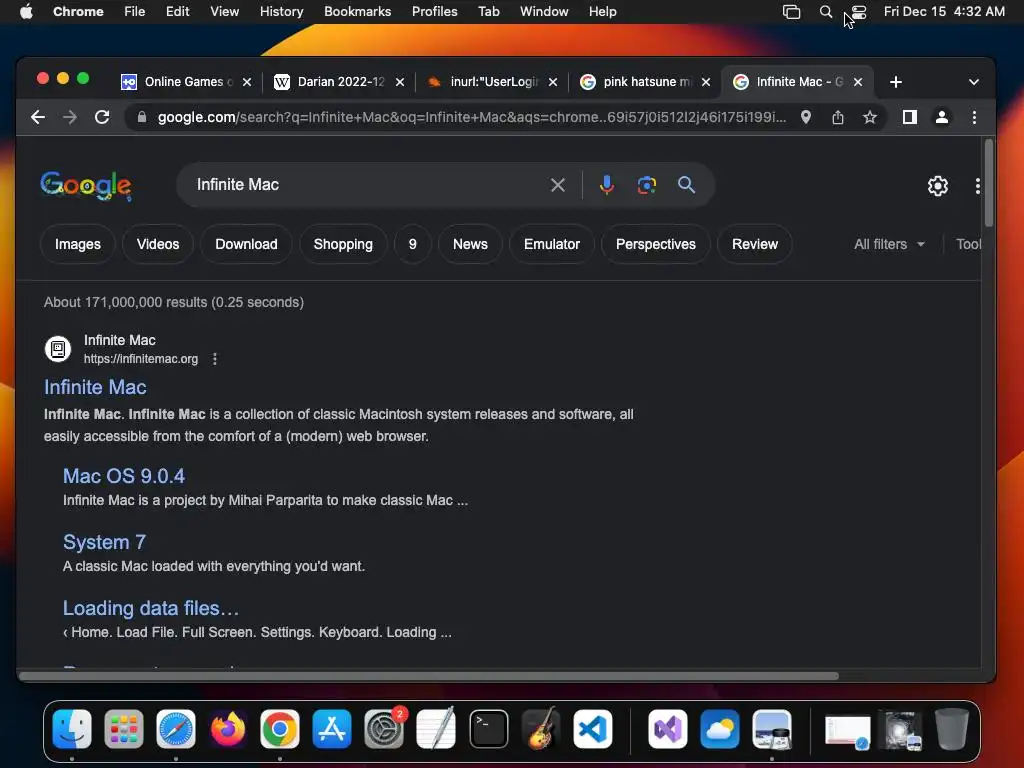
Task: Open Control Center in menu bar
Action: (x=858, y=12)
